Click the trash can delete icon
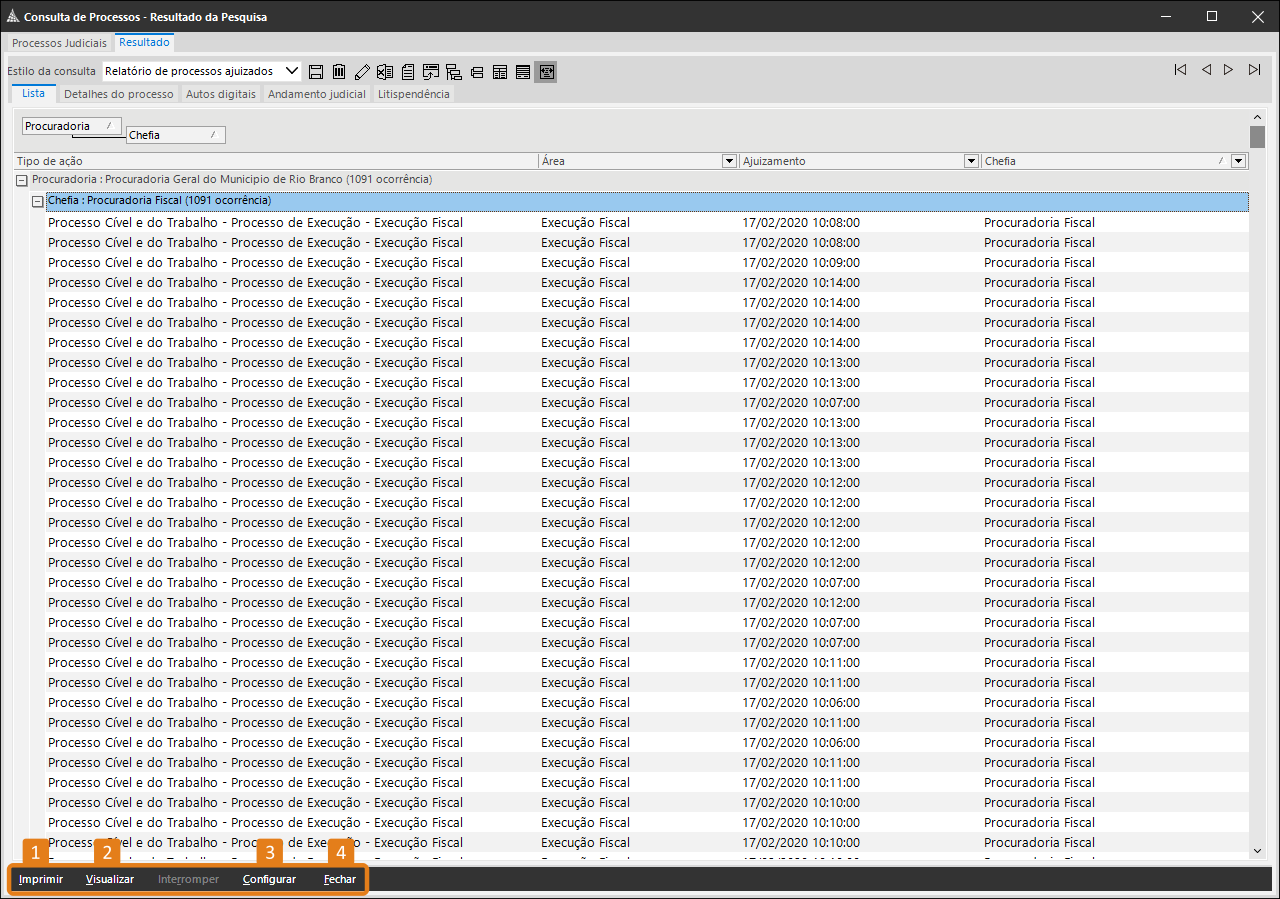 coord(339,72)
